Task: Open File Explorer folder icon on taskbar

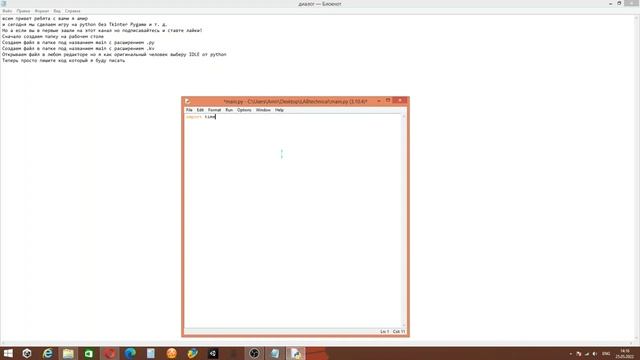Action: coord(68,353)
